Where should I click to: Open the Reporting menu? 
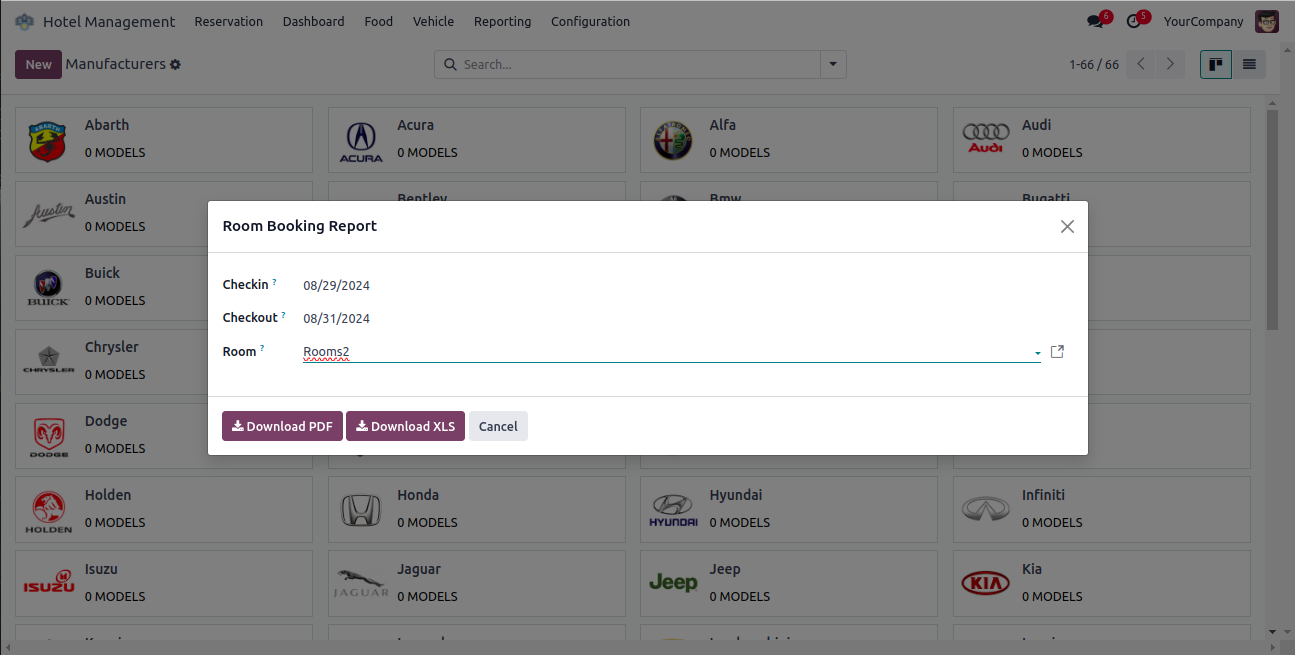tap(502, 21)
